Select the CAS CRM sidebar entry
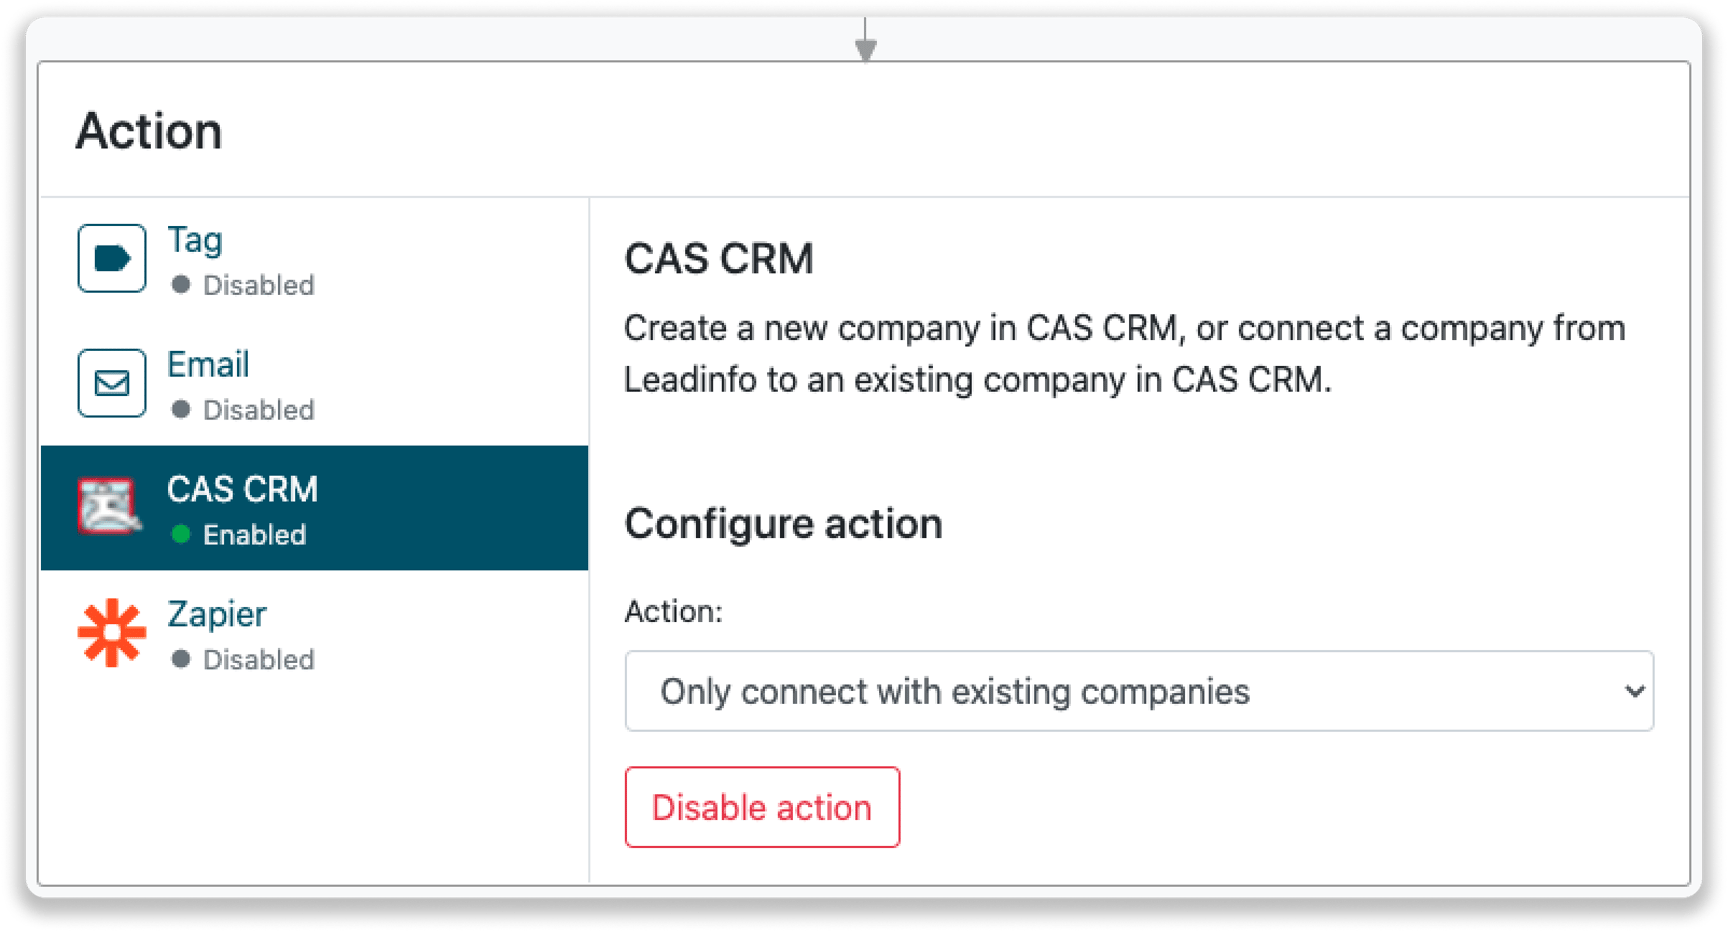Screen dimensions: 1728x932 click(x=243, y=489)
